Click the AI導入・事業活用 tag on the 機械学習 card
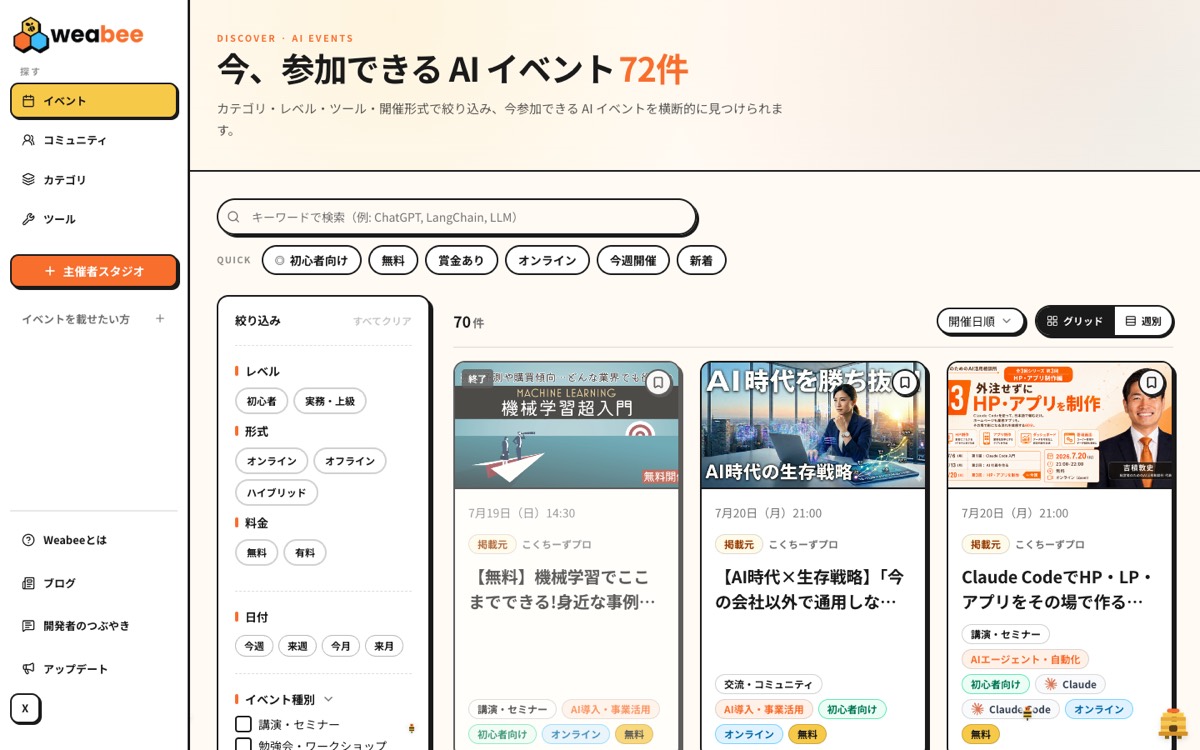This screenshot has height=750, width=1200. tap(610, 709)
